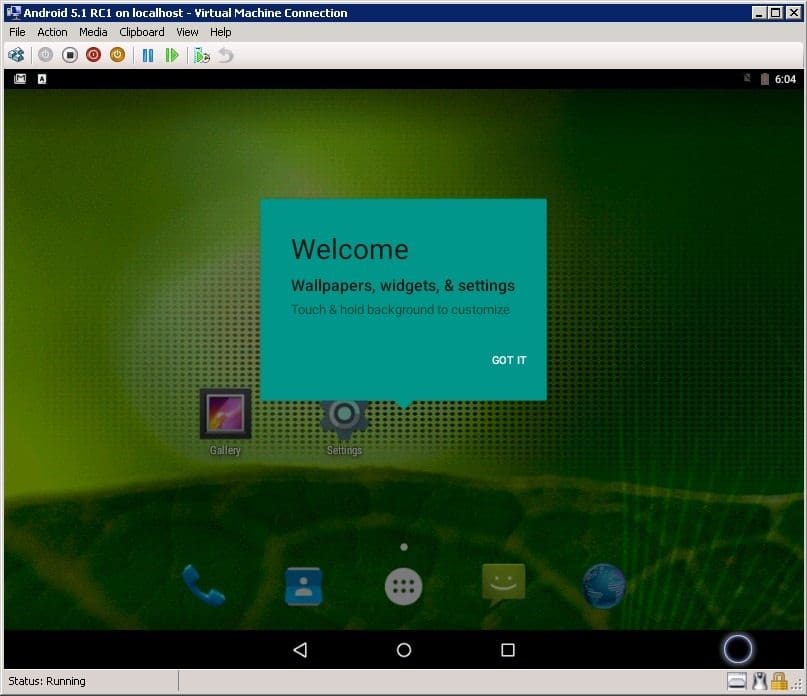Click the mouse status icon at bottom right
Screen dimensions: 807x696
pyautogui.click(x=760, y=681)
